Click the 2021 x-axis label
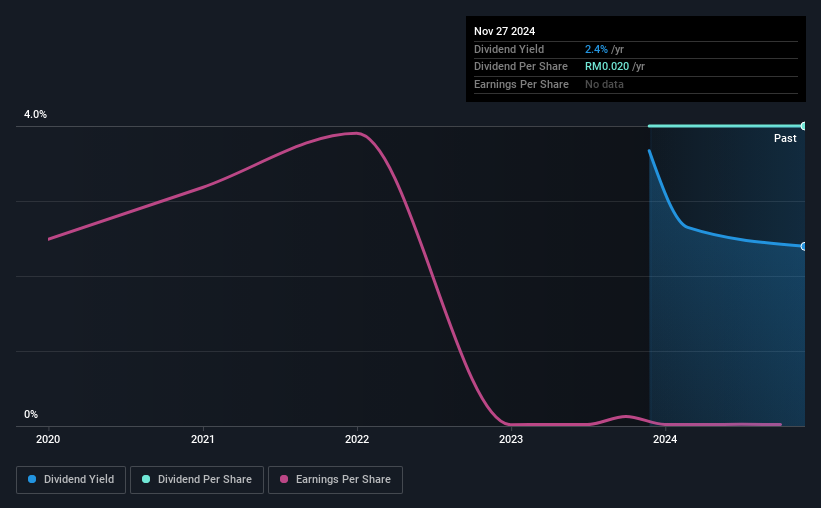 pos(203,439)
